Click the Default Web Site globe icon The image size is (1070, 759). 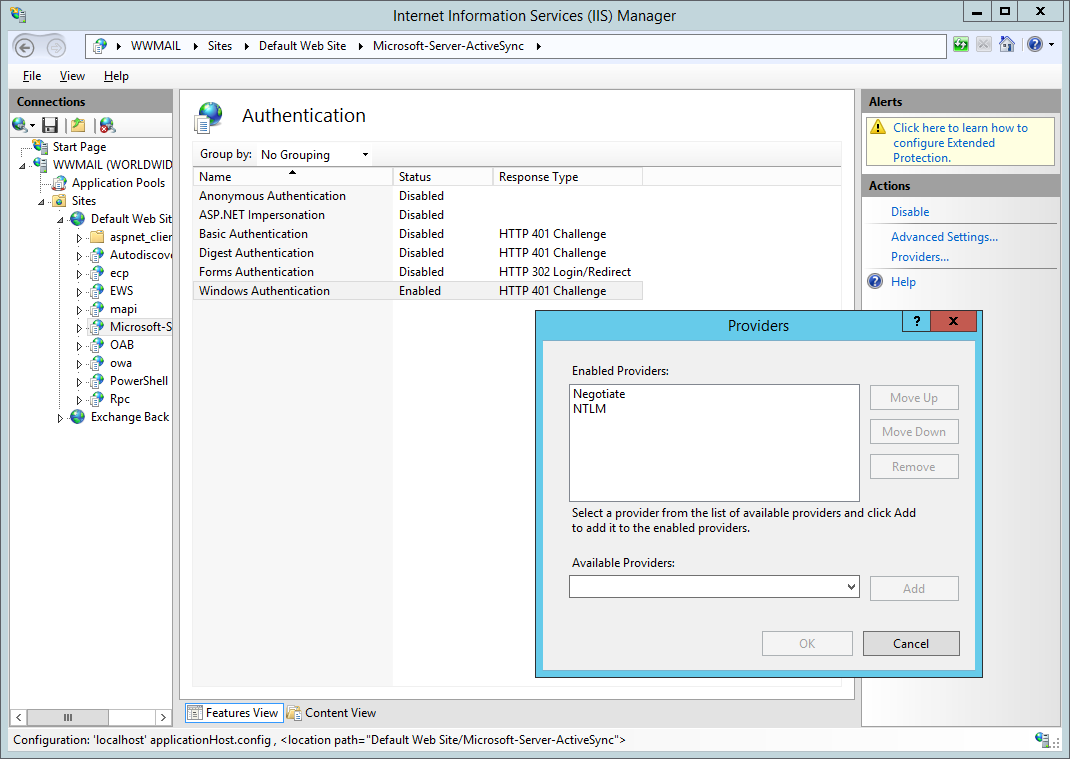[x=78, y=218]
